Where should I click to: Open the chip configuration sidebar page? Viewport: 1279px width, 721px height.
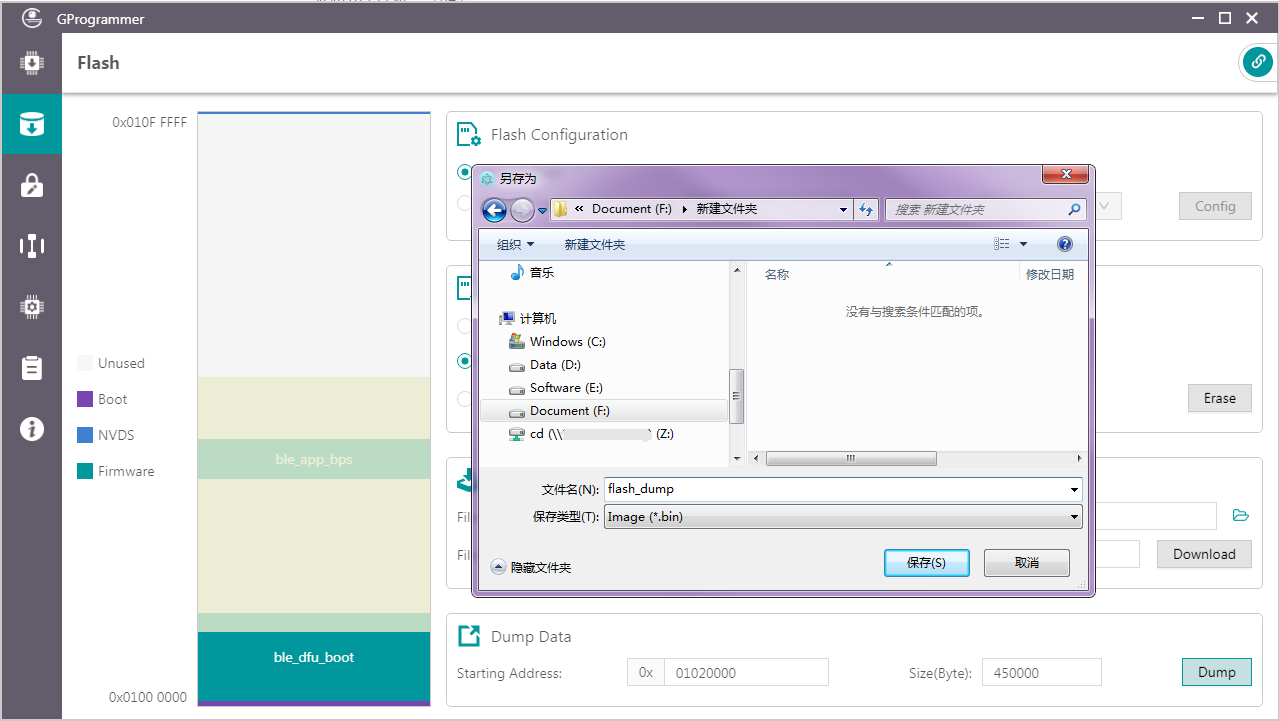pyautogui.click(x=31, y=307)
